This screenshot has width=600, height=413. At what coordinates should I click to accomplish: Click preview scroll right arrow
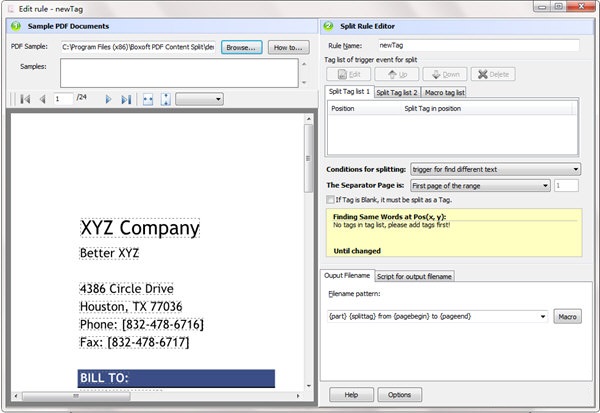298,396
